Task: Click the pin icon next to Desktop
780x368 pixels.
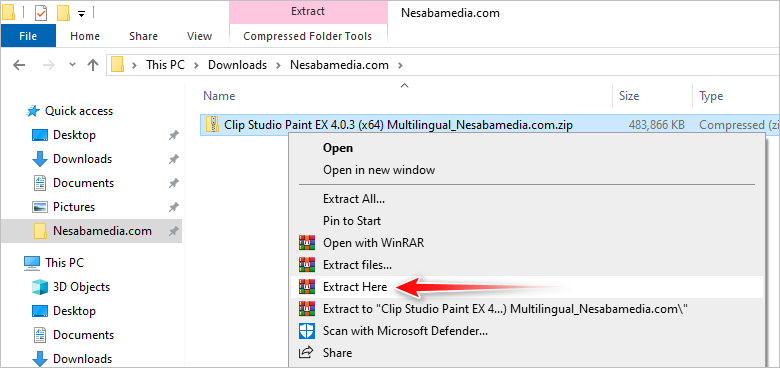Action: tap(173, 135)
